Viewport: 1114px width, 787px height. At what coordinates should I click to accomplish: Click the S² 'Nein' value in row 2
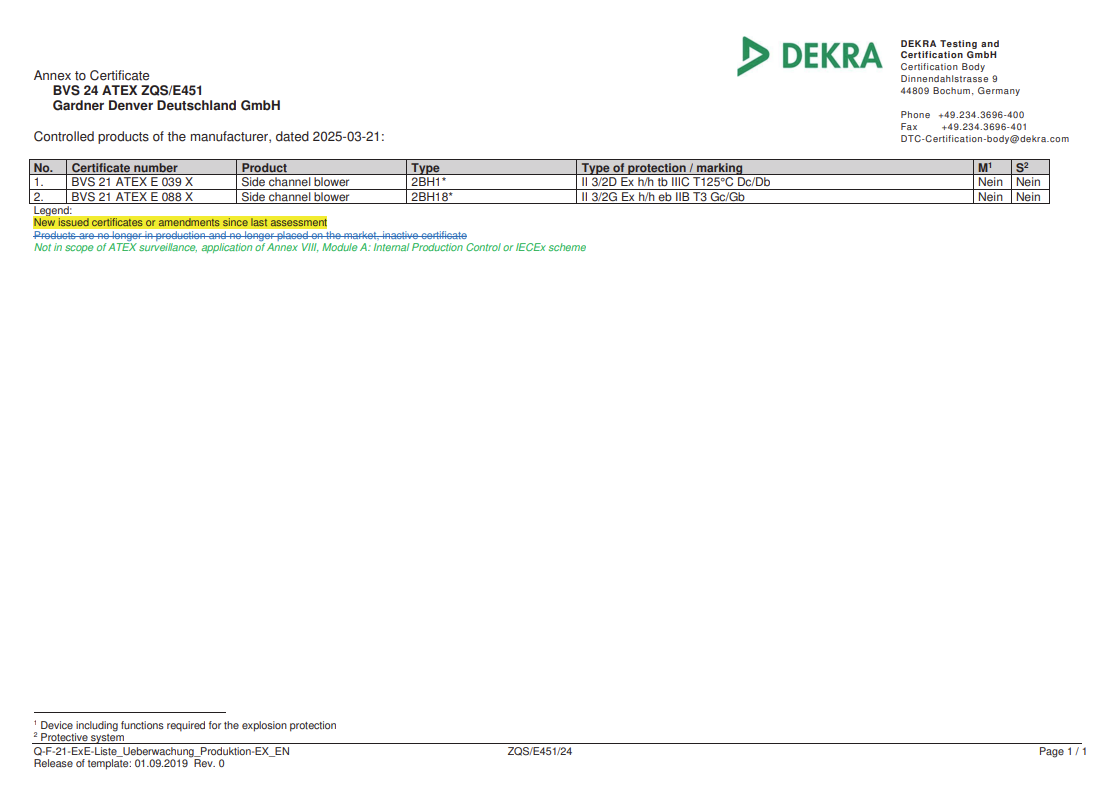click(1030, 197)
